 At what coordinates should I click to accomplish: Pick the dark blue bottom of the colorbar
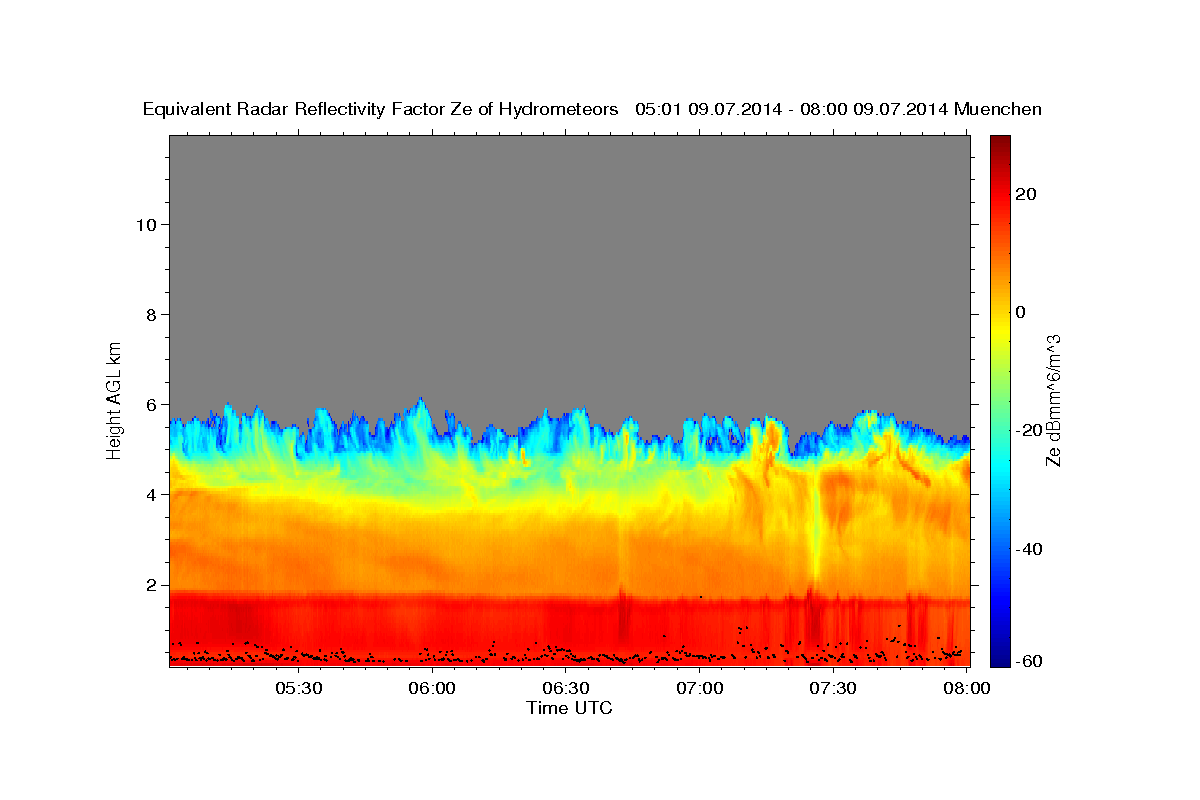1000,660
